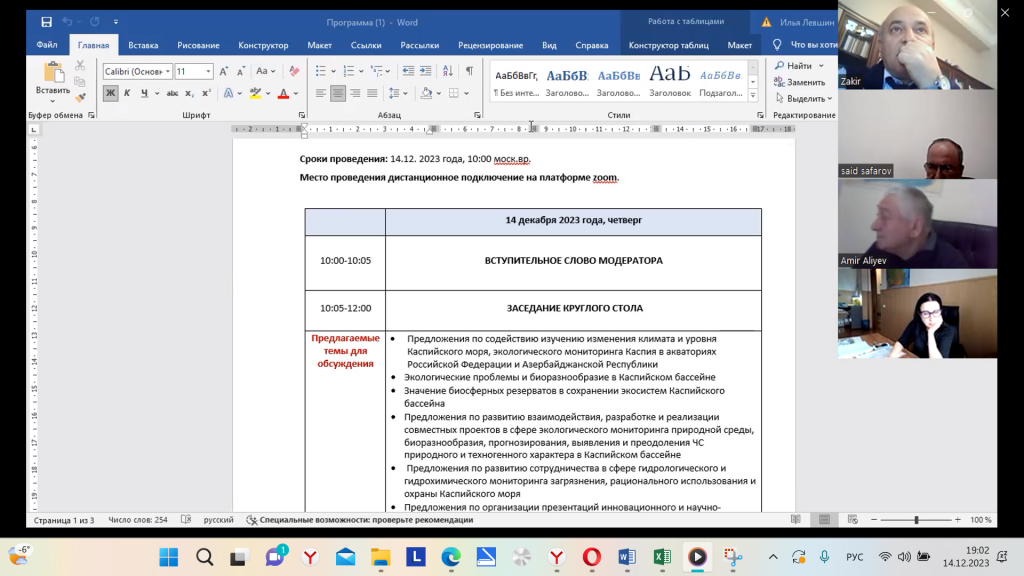Cut selection with the scissors icon
The width and height of the screenshot is (1024, 576).
pyautogui.click(x=80, y=65)
